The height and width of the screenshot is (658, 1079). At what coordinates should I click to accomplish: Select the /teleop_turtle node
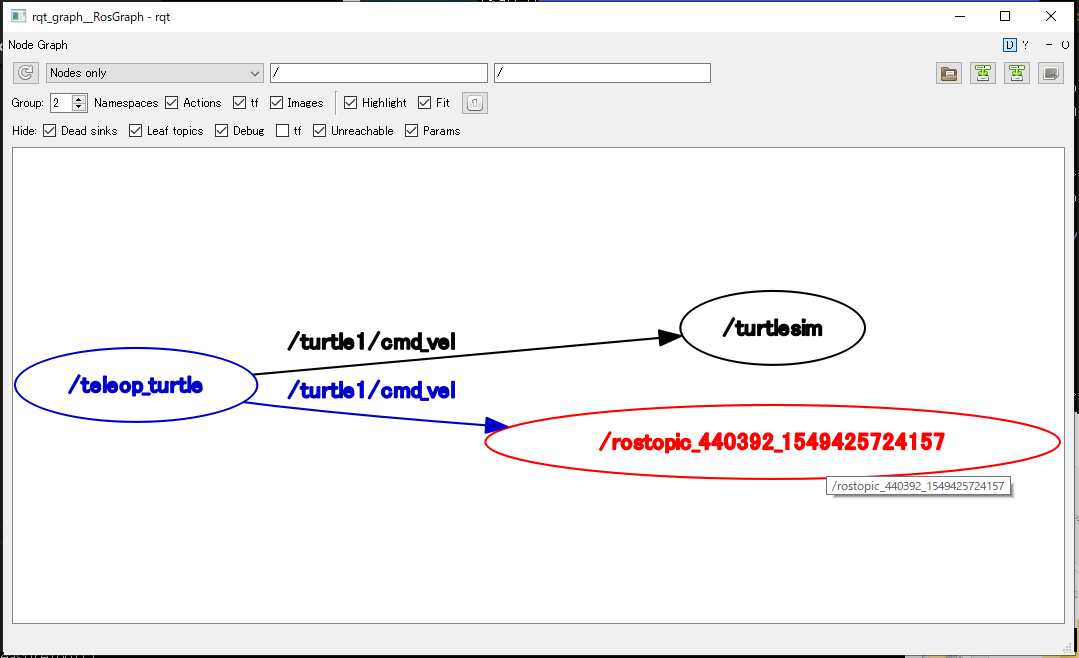136,385
